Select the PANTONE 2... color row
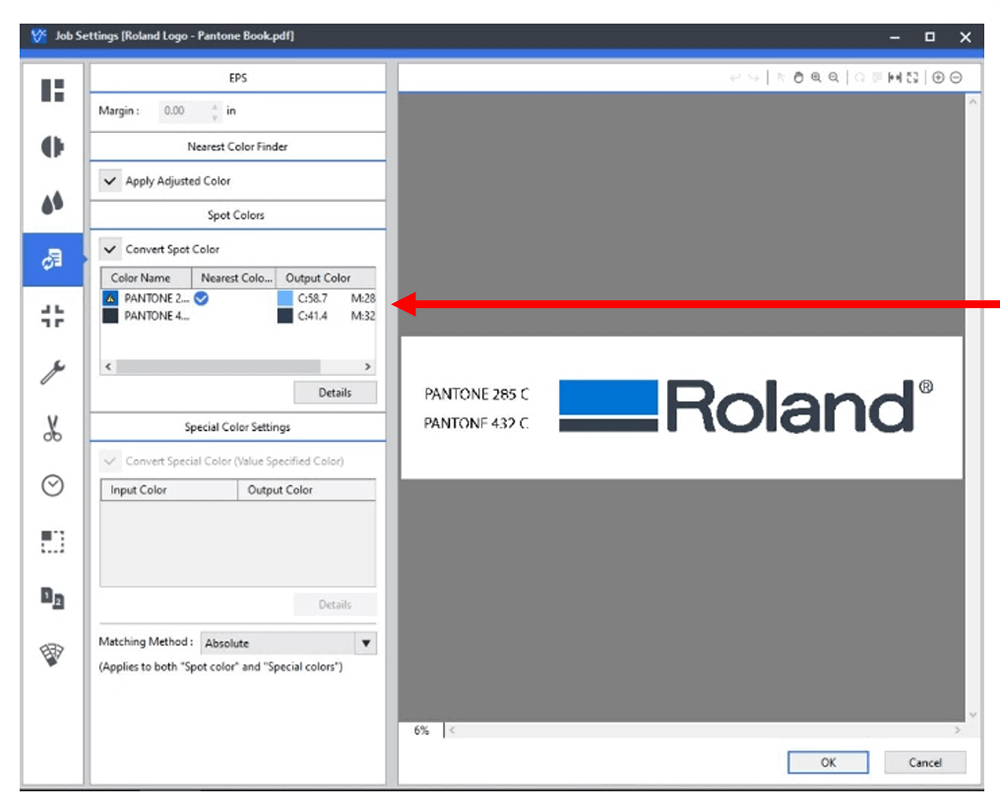The height and width of the screenshot is (807, 1000). (x=238, y=298)
